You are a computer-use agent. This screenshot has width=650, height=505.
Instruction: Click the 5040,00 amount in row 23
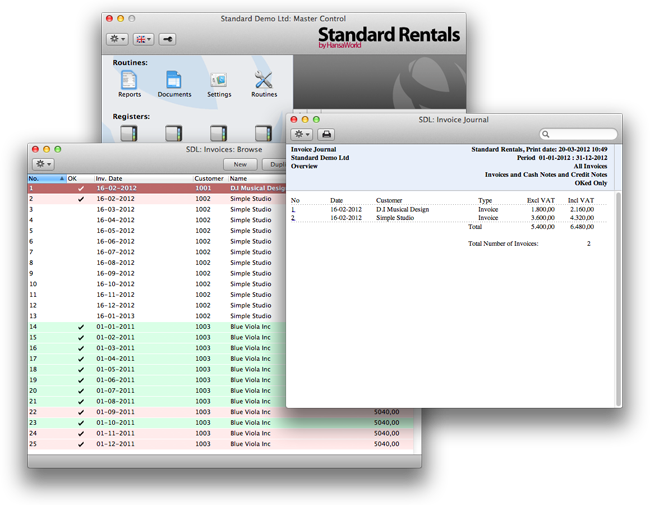[386, 422]
